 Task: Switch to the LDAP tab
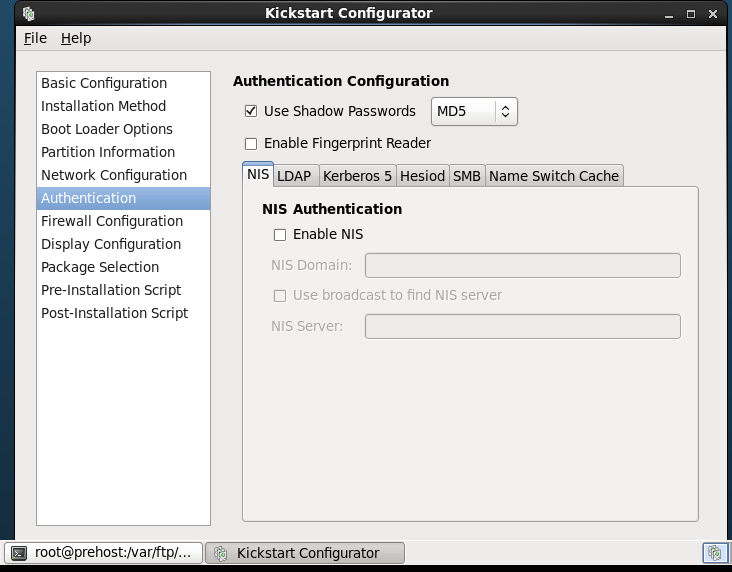294,176
